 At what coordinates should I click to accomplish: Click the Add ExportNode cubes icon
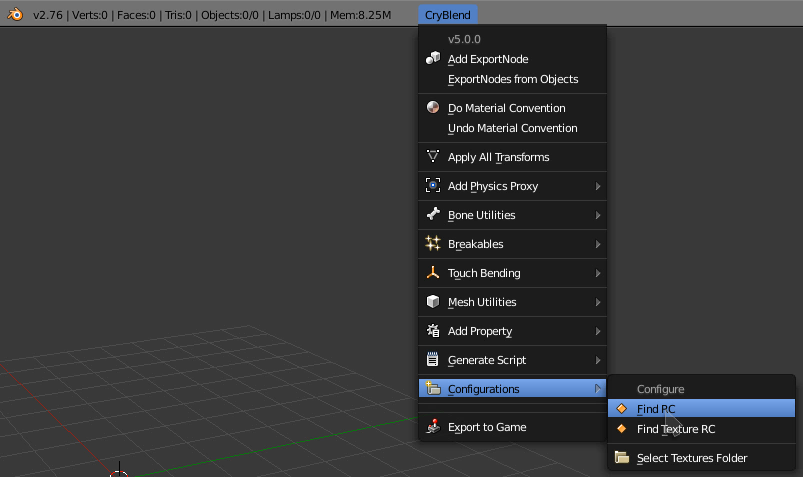[x=433, y=58]
